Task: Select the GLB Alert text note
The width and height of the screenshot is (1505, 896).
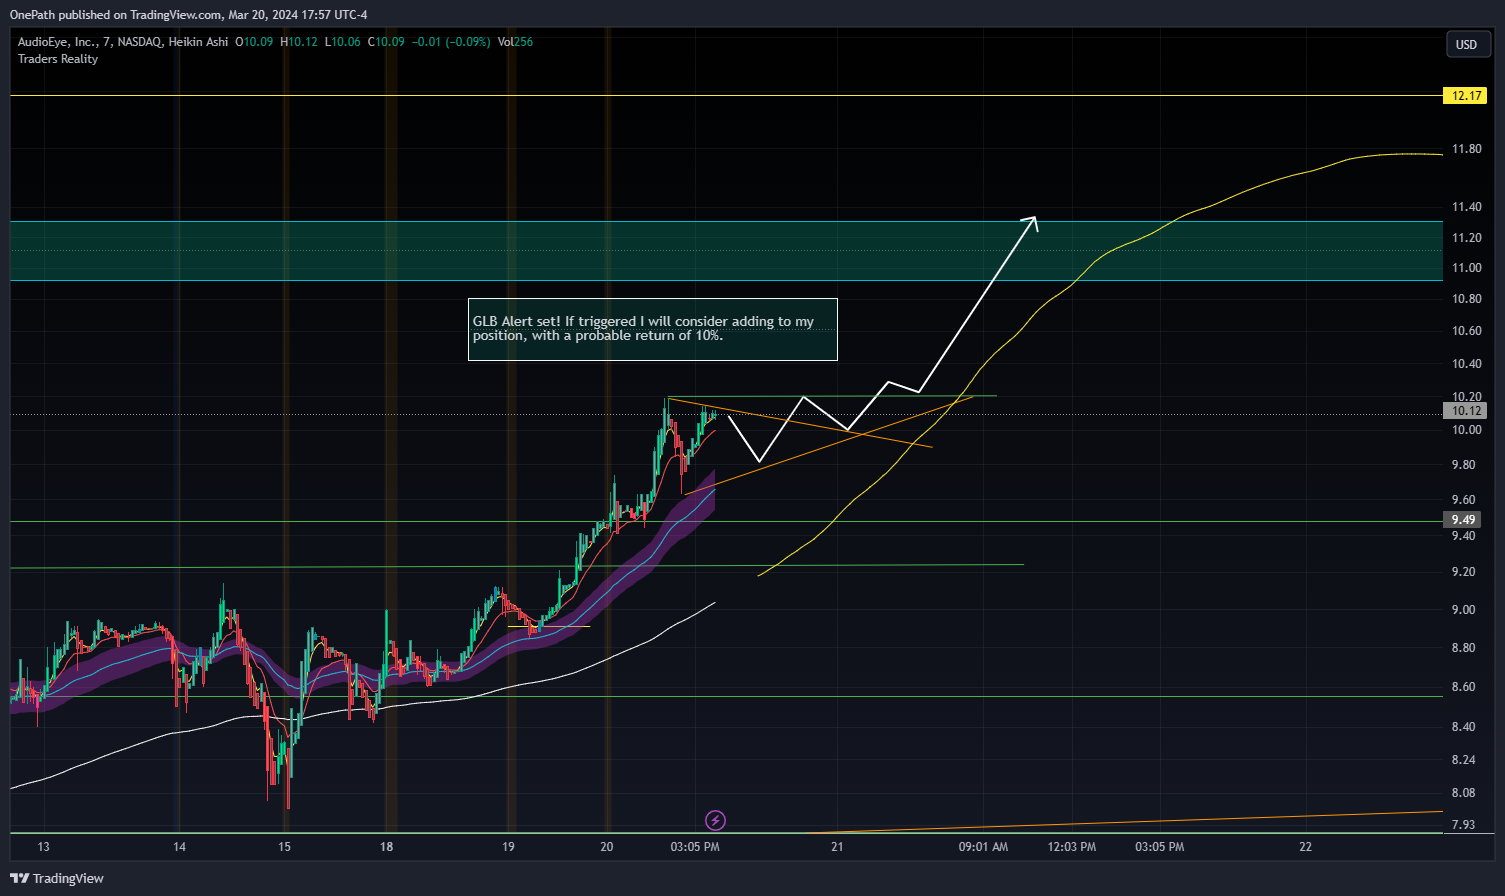Action: (x=653, y=329)
